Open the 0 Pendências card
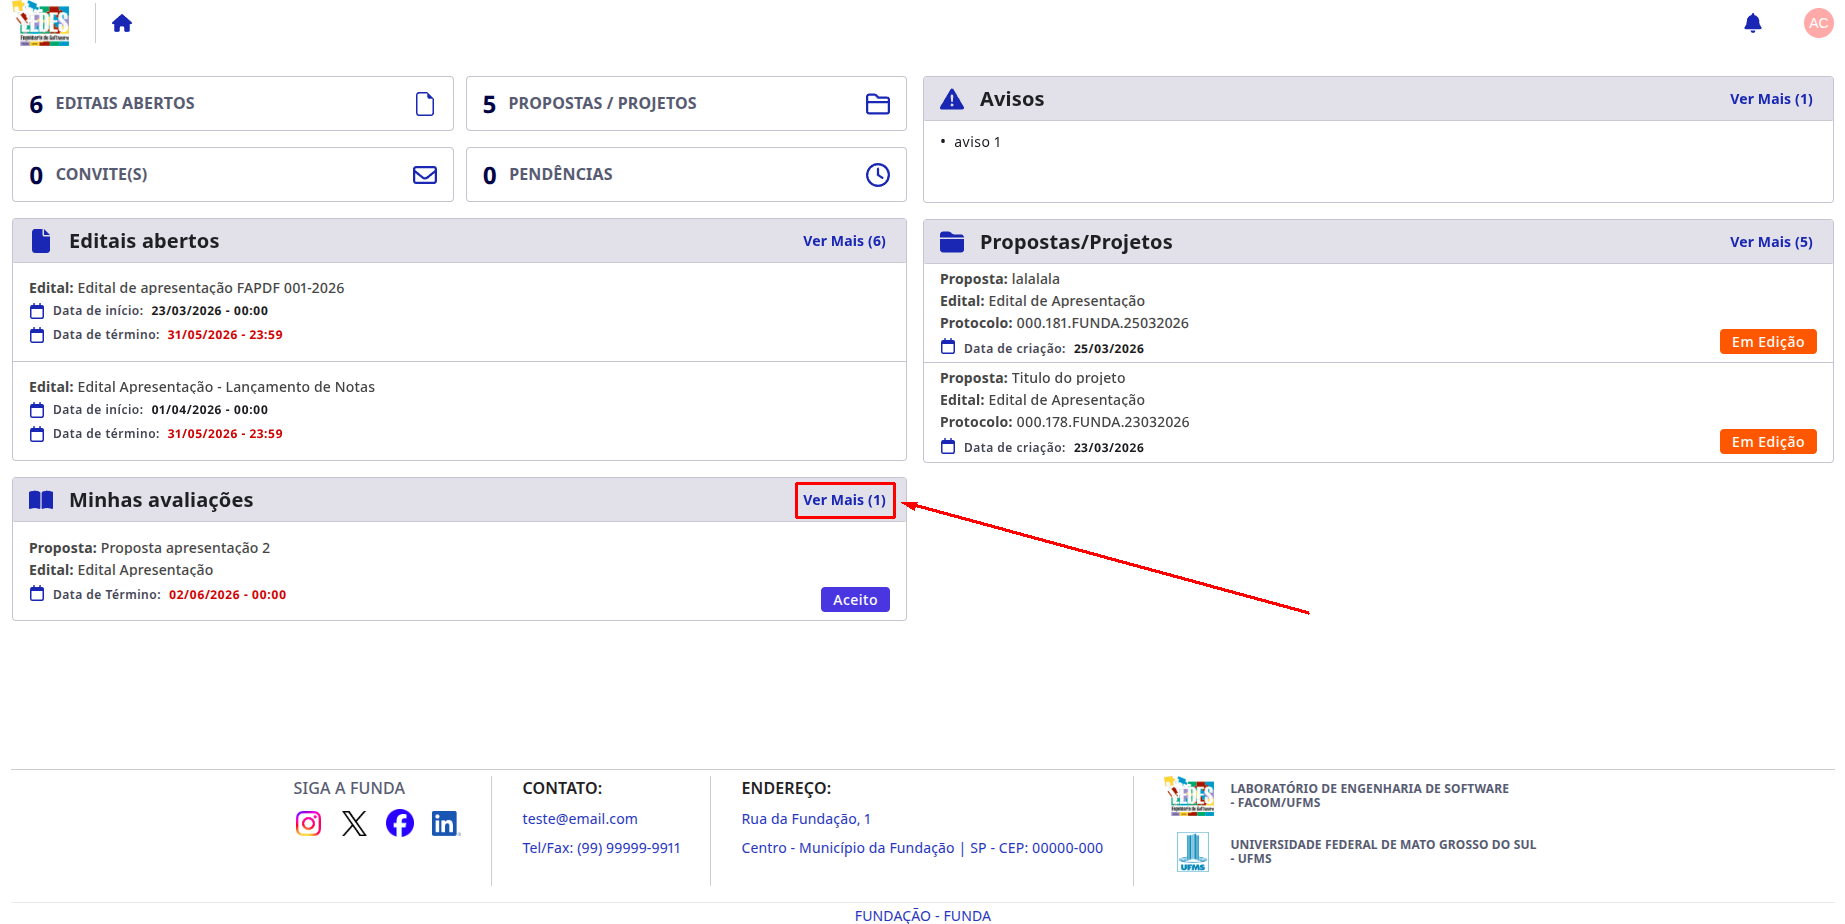This screenshot has width=1845, height=924. [686, 175]
